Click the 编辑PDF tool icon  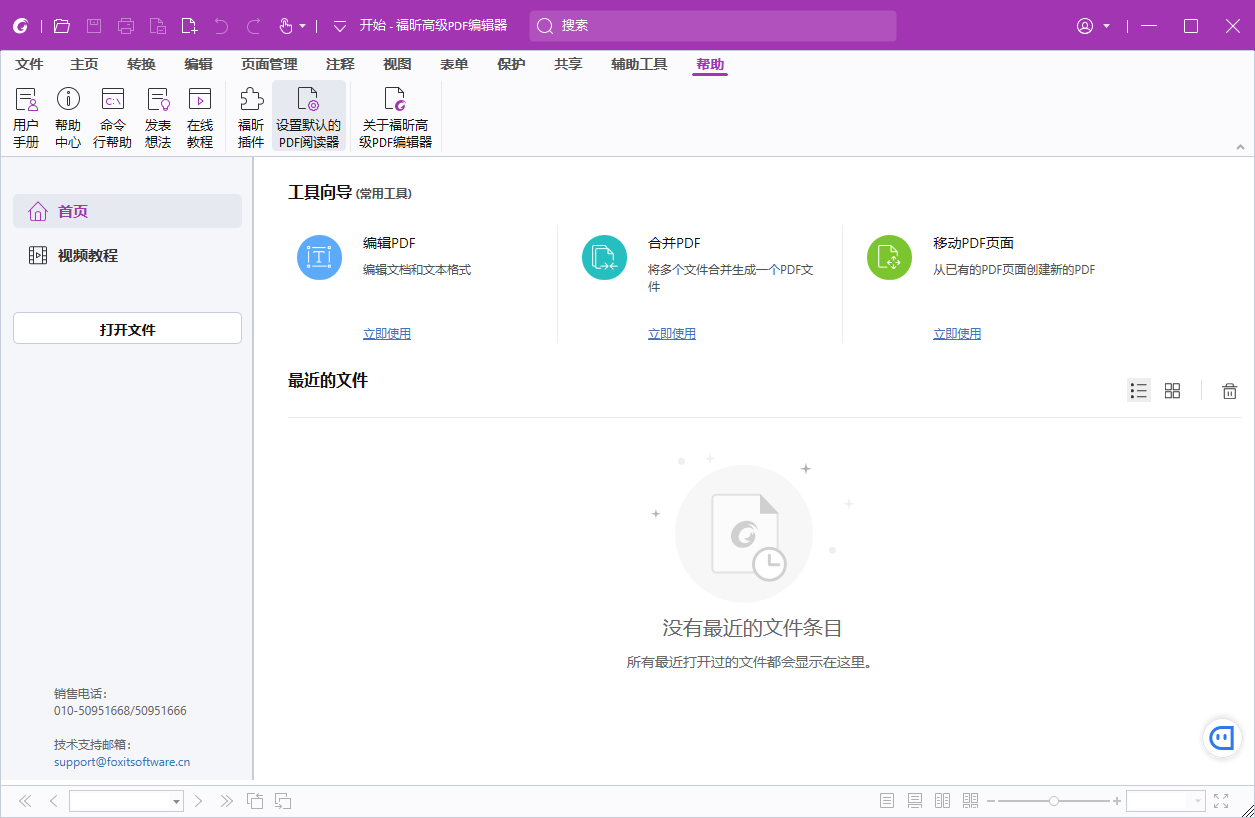click(x=319, y=257)
